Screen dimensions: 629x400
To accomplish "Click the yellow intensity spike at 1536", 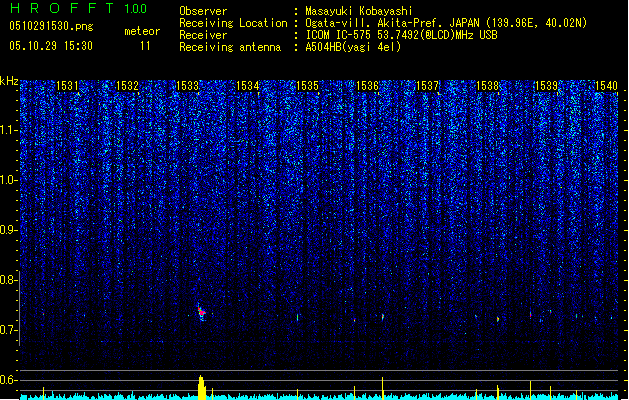I will pyautogui.click(x=382, y=388).
